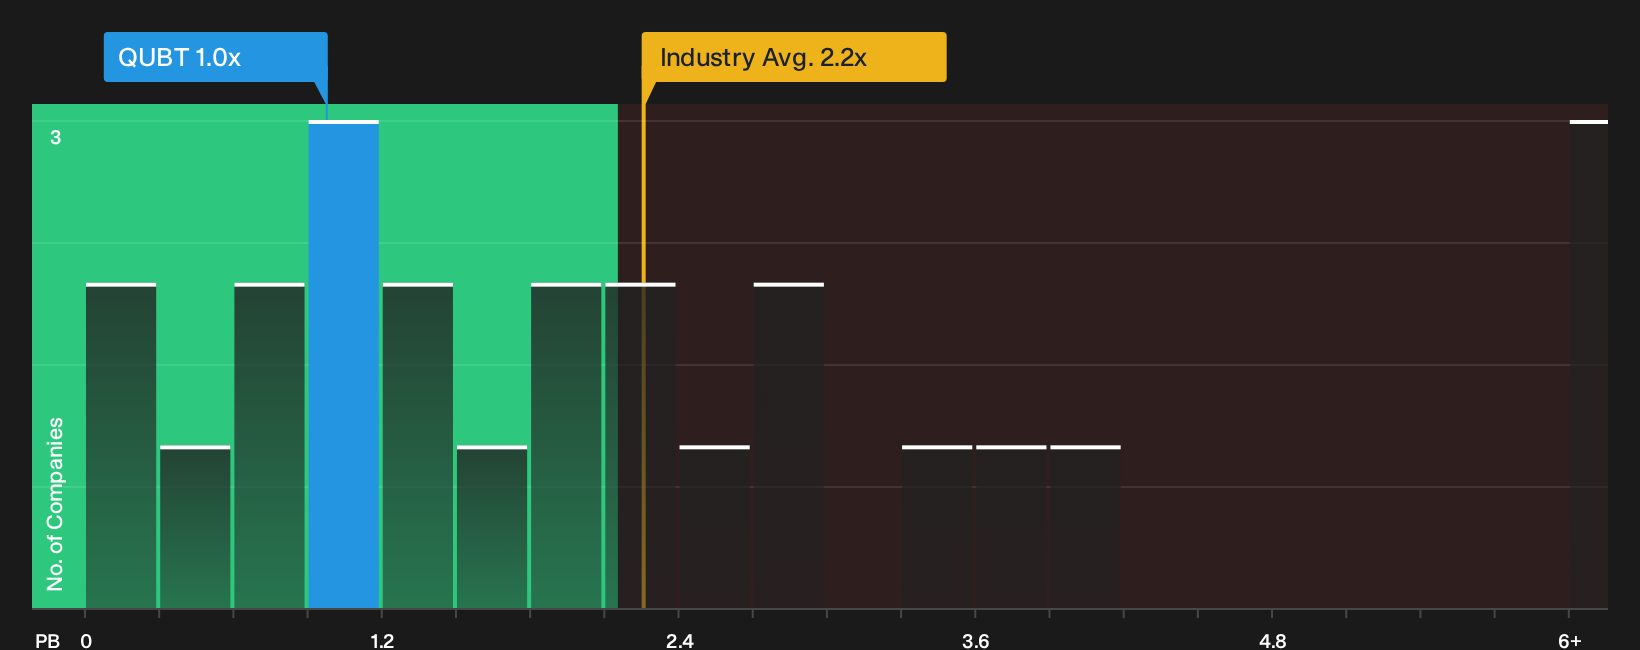Screen dimensions: 1640x650
Task: Select the short bar right of 2.4
Action: (x=714, y=527)
